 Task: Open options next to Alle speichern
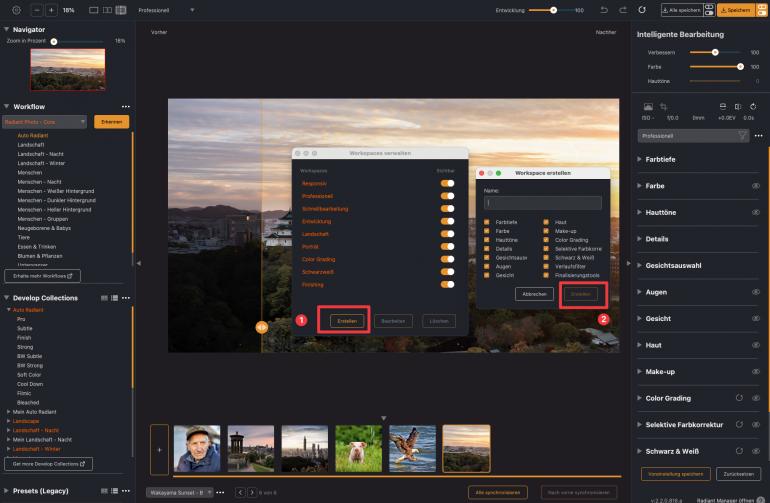709,10
